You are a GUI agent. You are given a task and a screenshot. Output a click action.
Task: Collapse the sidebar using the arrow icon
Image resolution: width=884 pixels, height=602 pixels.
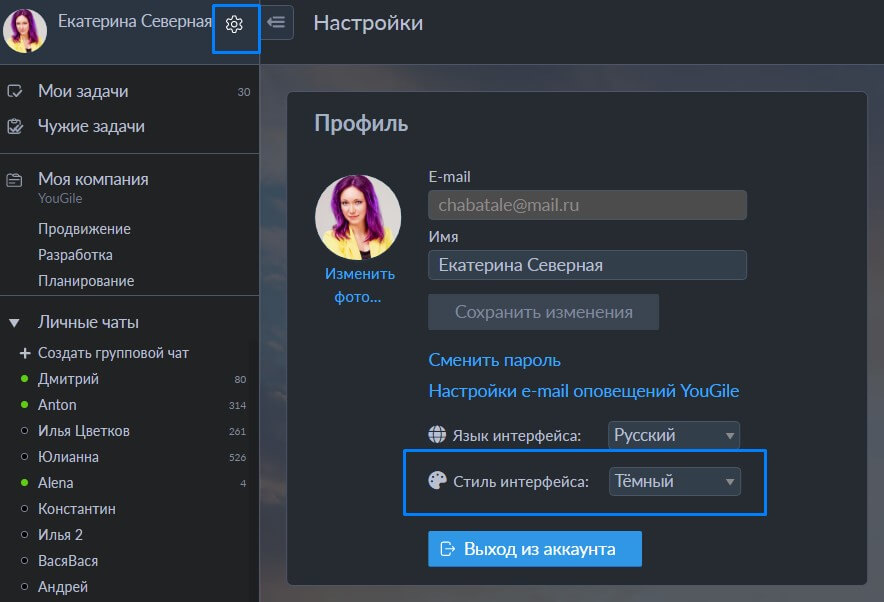(274, 23)
